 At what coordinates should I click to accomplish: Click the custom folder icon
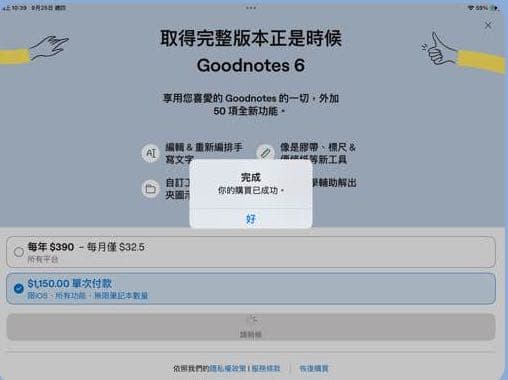151,189
